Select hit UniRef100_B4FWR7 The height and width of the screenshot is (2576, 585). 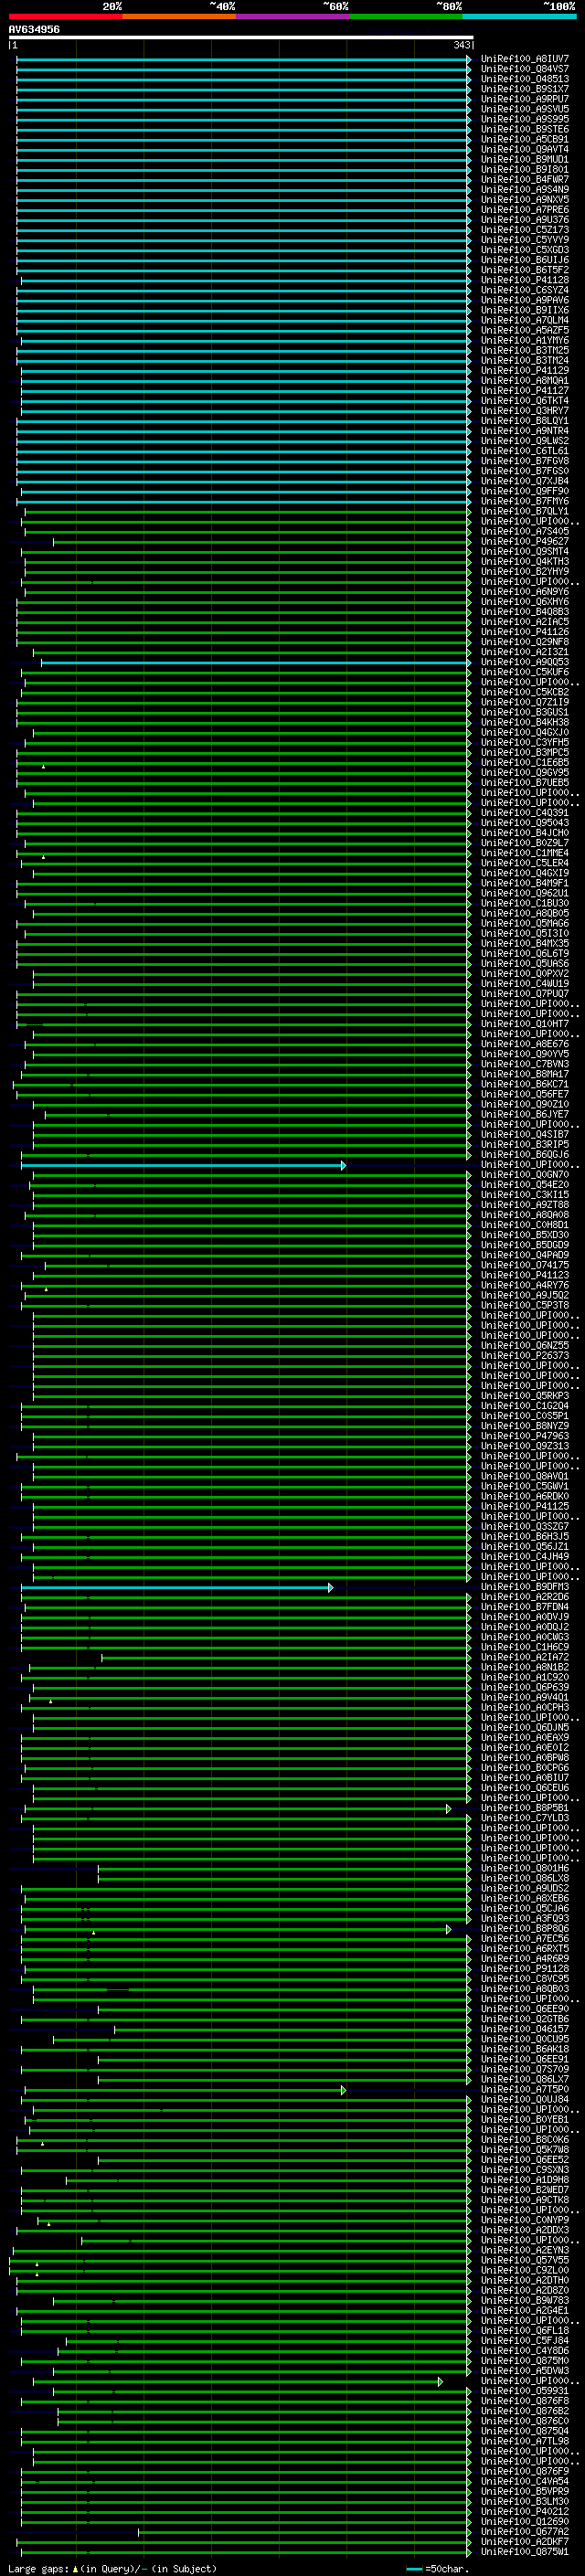click(525, 179)
